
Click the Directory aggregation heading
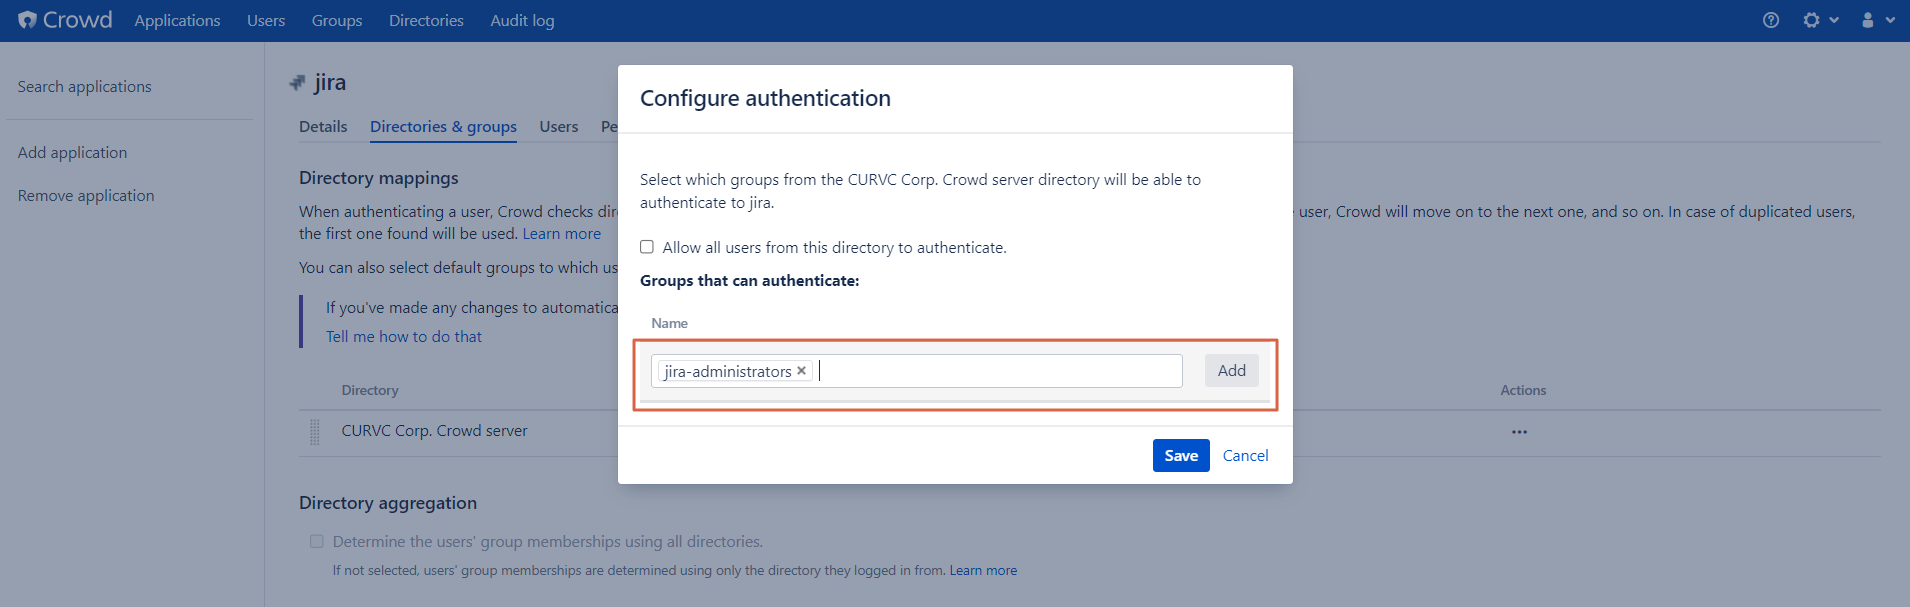click(388, 503)
